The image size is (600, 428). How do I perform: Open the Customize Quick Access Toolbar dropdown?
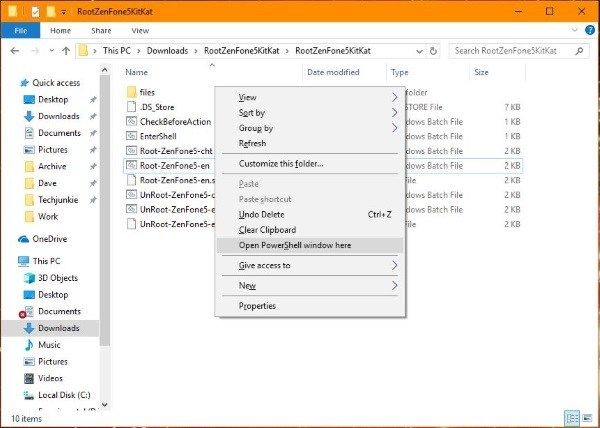[64, 12]
